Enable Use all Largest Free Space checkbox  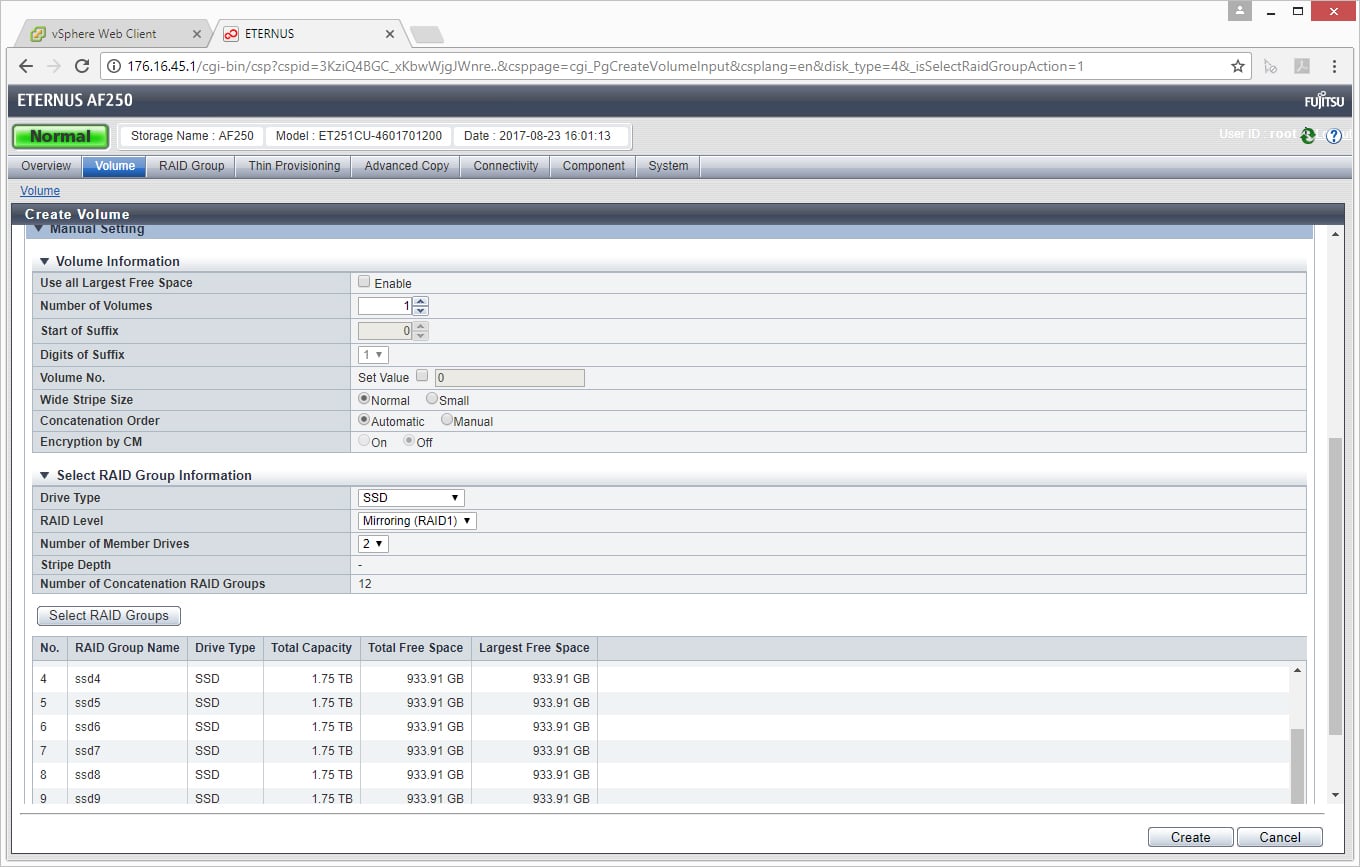(x=364, y=282)
